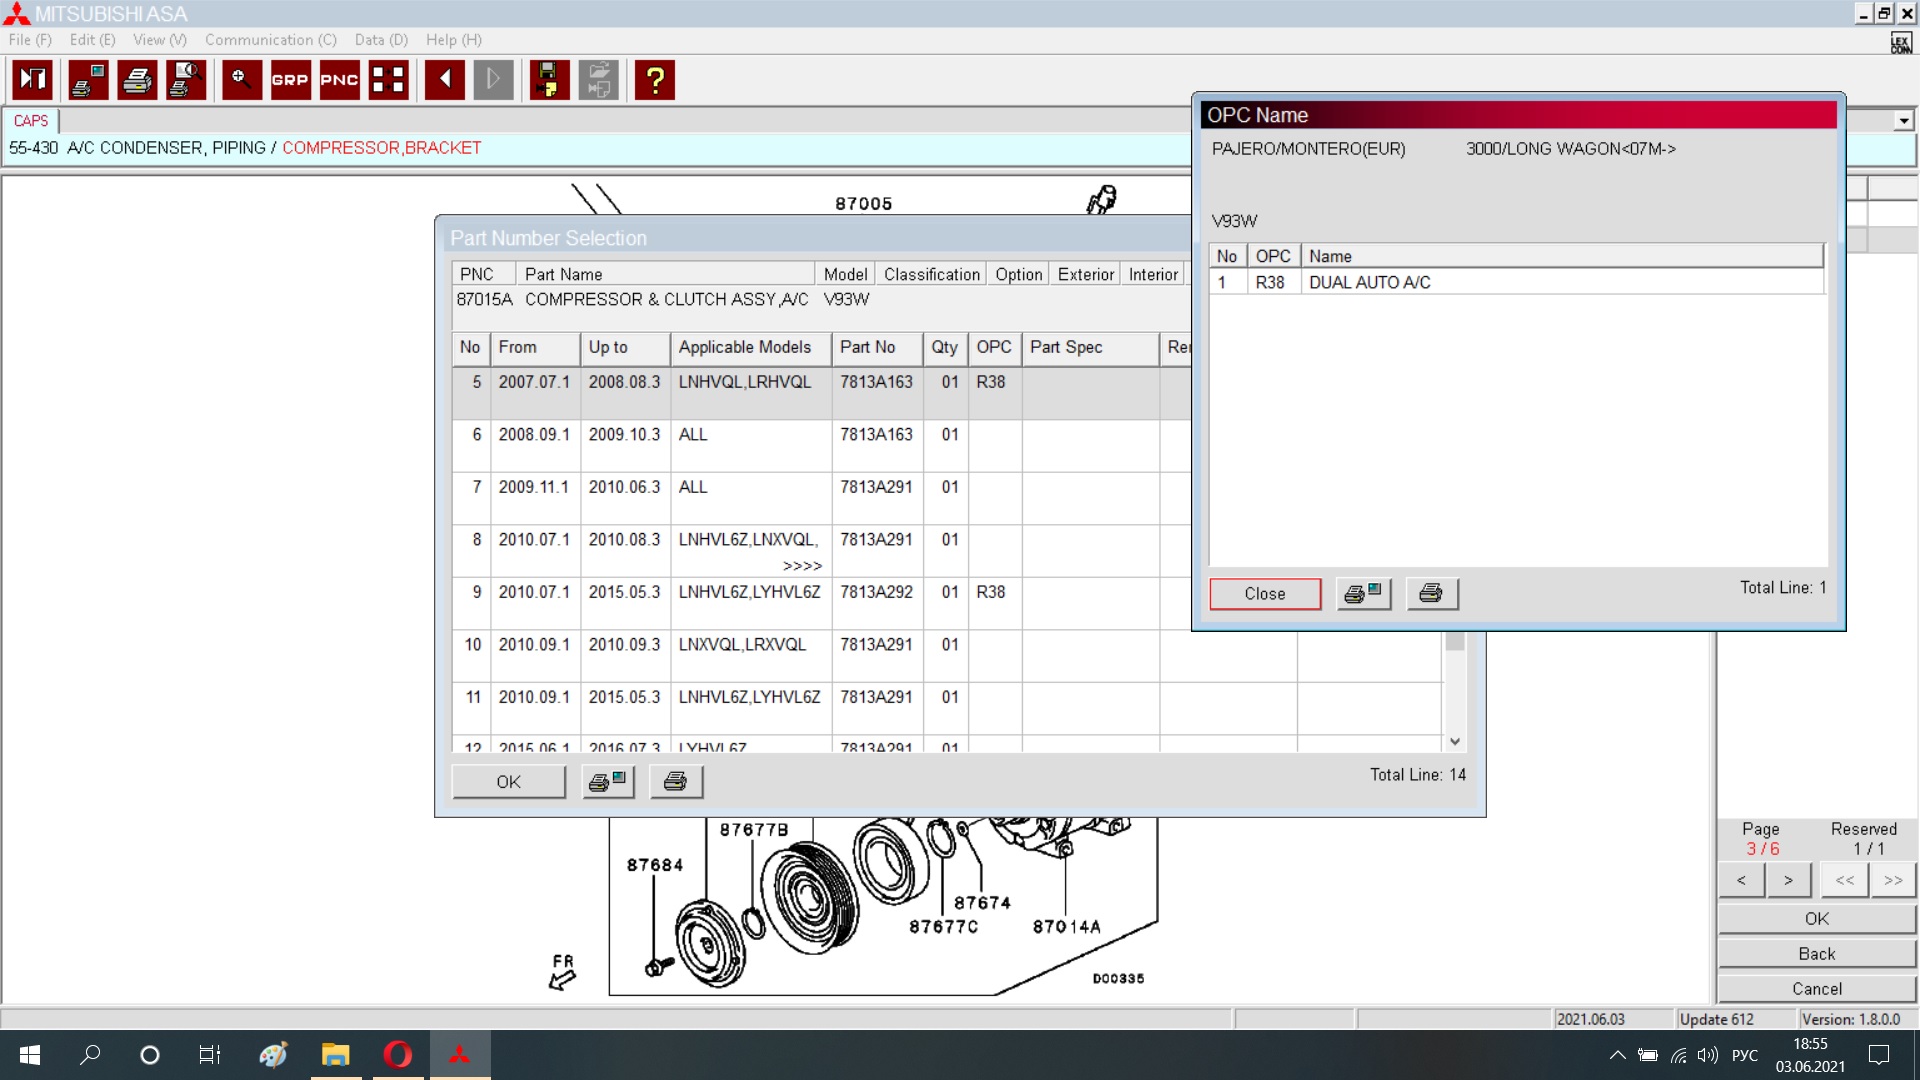Image resolution: width=1920 pixels, height=1080 pixels.
Task: Click the save to floppy toolbar icon
Action: tap(548, 80)
